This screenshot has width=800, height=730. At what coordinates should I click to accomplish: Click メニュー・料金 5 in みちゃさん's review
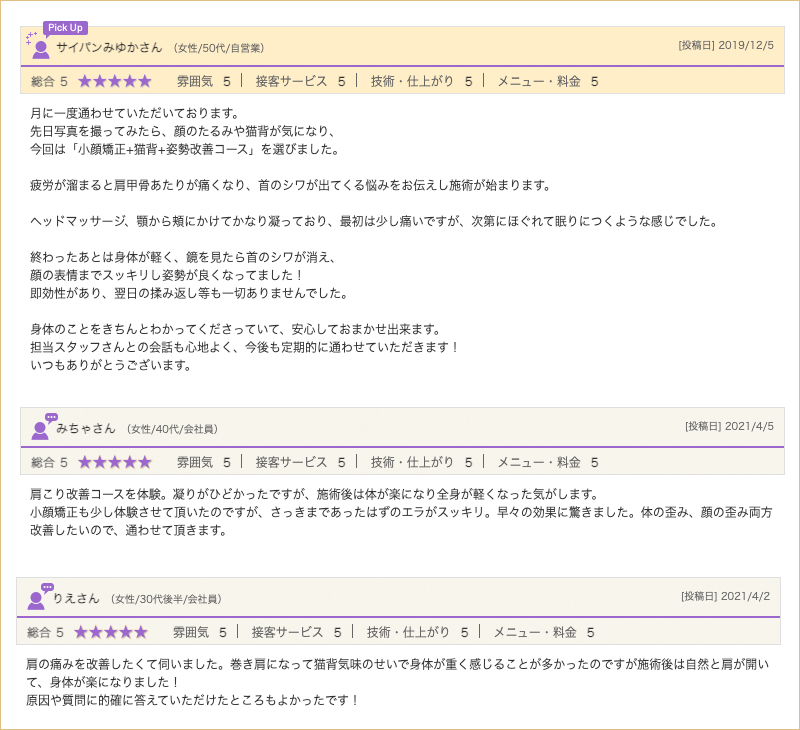[x=548, y=462]
